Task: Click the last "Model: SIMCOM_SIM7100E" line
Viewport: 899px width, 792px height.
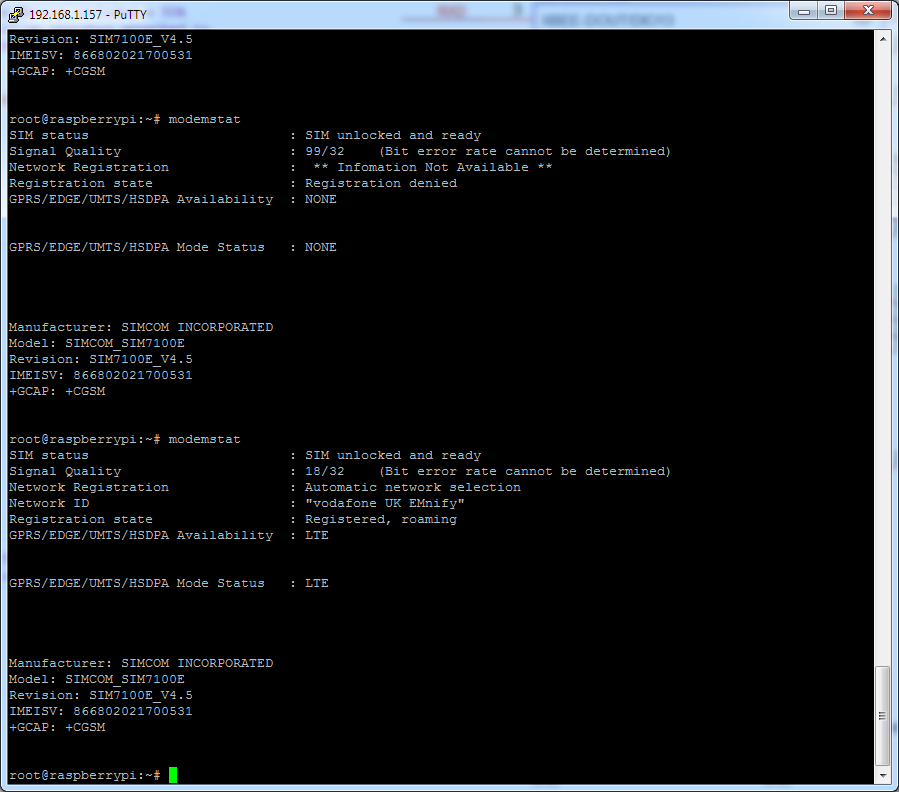Action: point(97,679)
